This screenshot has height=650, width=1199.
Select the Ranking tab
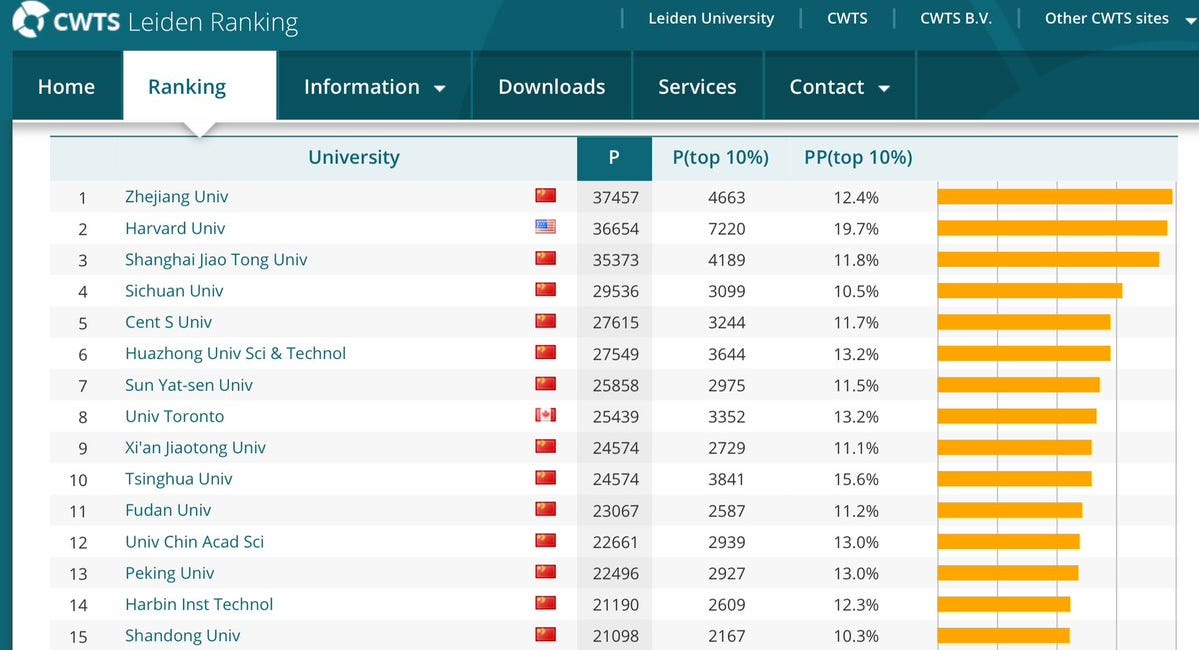200,86
